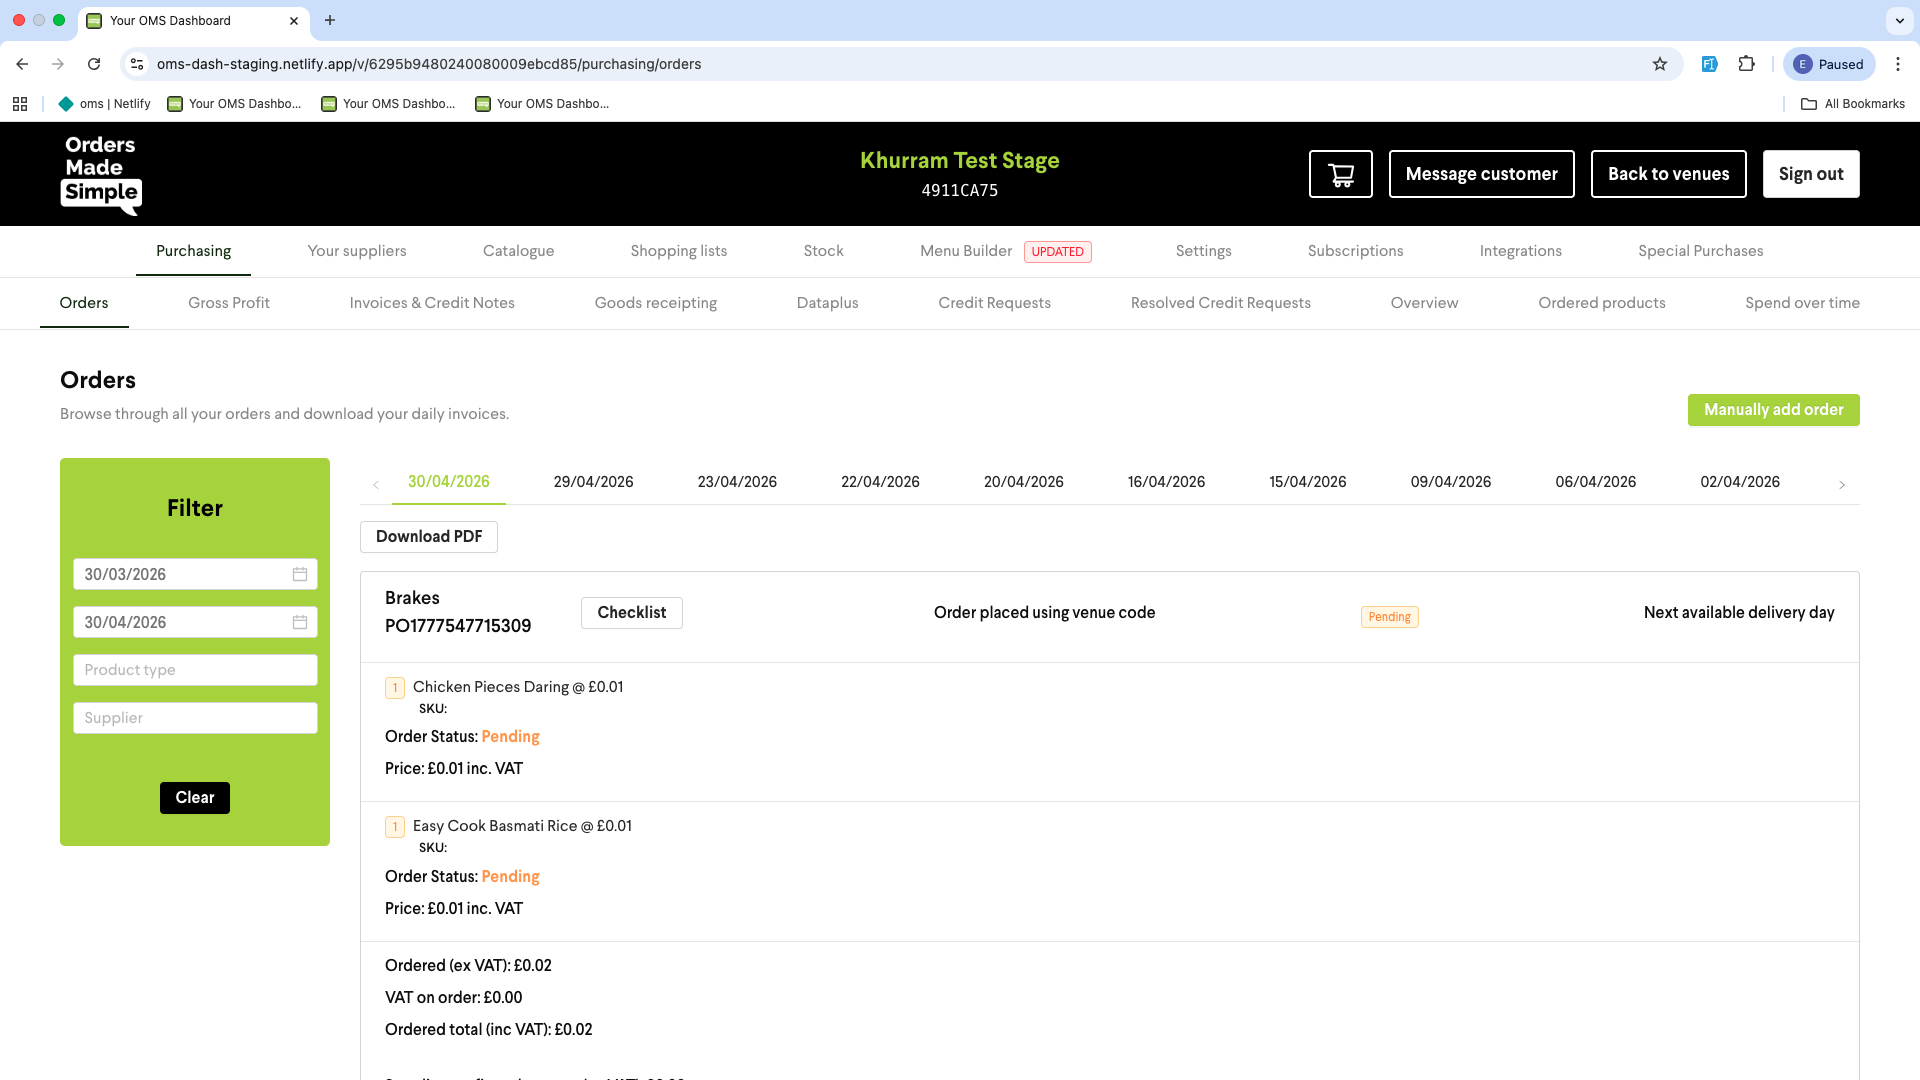Select the 16/04/2026 date tab
This screenshot has height=1080, width=1920.
[x=1166, y=482]
